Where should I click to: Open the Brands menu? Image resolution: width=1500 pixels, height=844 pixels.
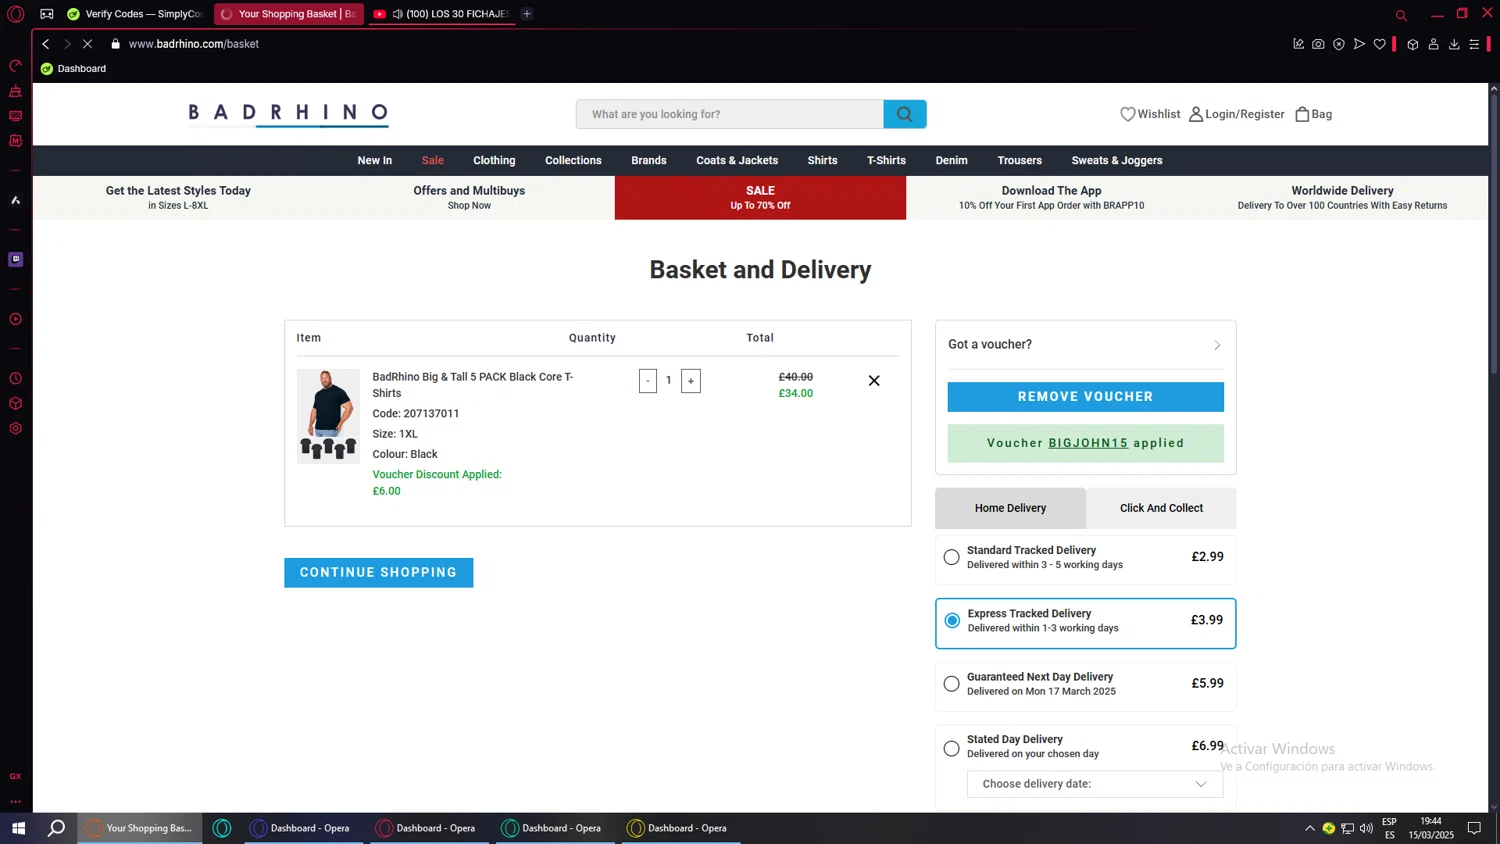coord(649,161)
